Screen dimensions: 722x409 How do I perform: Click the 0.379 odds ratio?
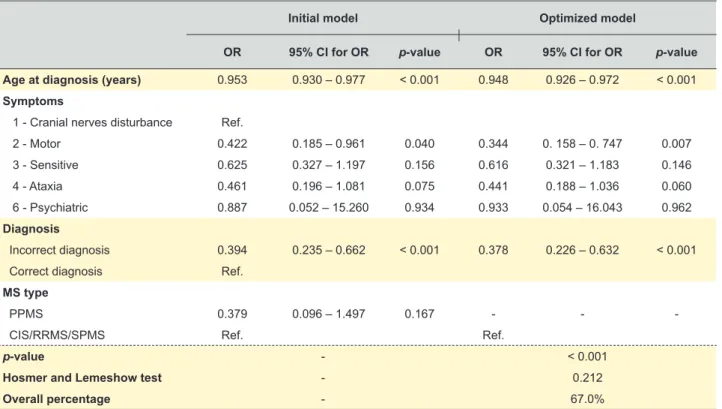(x=232, y=314)
